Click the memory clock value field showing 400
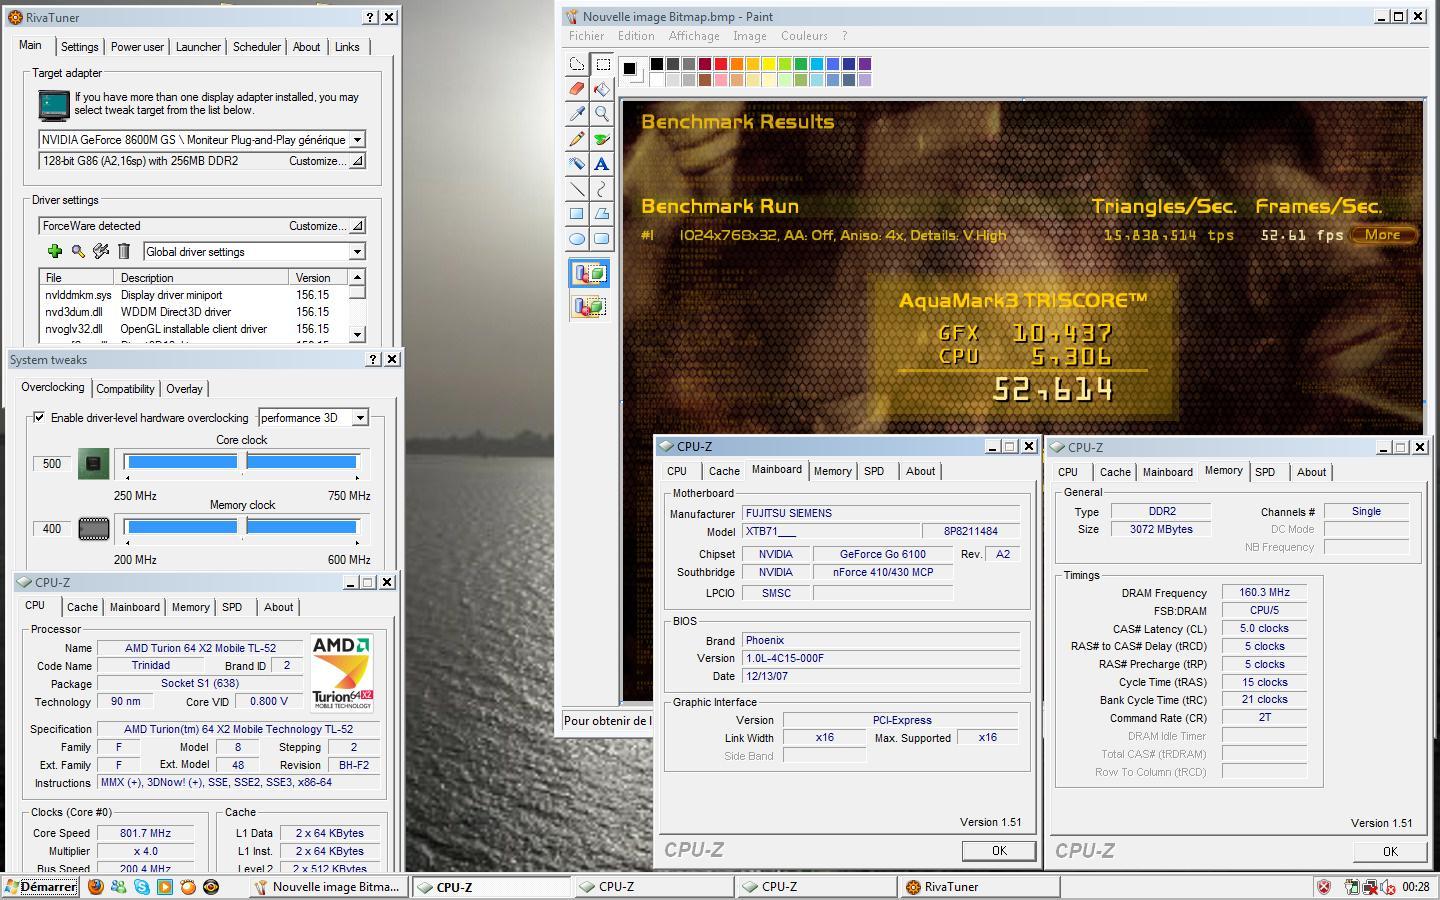The image size is (1440, 900). click(52, 529)
